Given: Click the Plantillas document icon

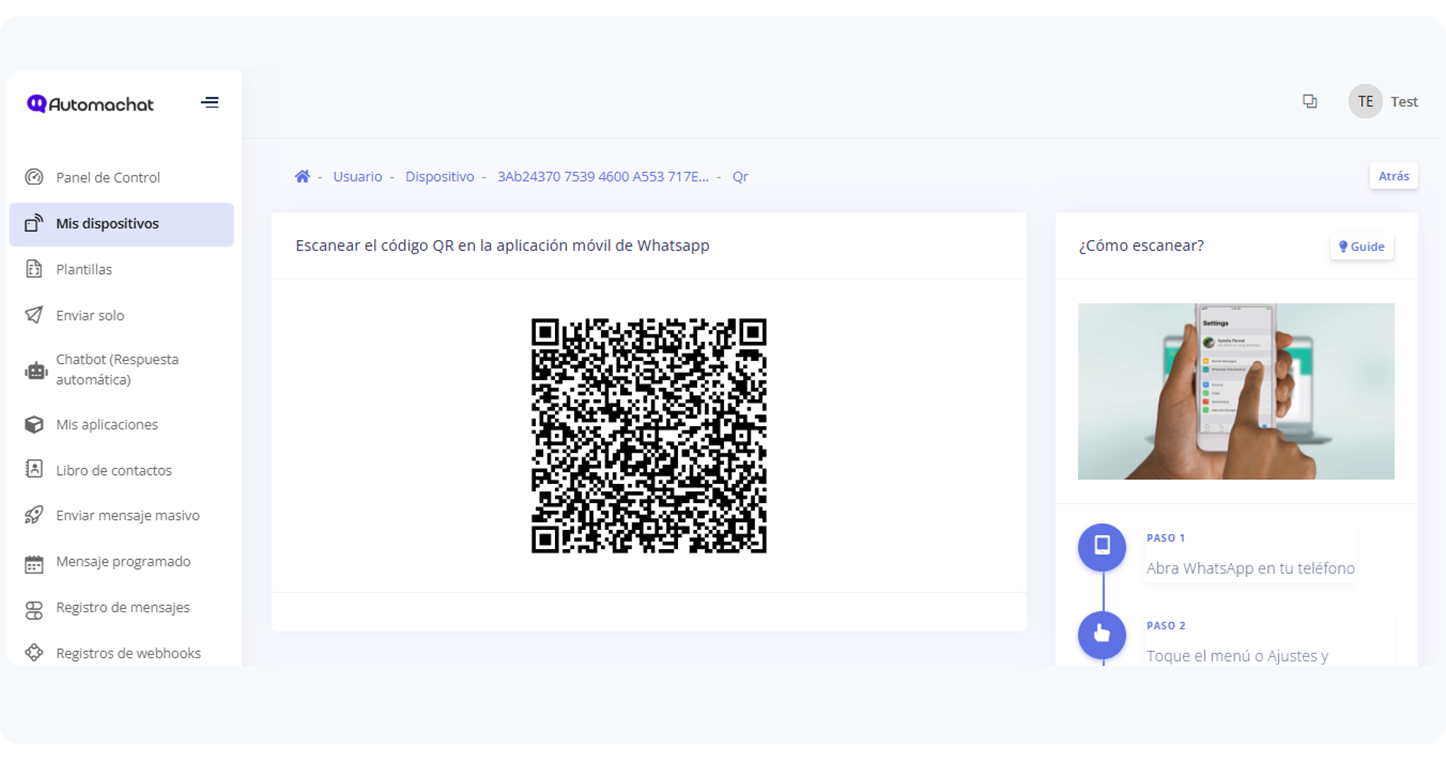Looking at the screenshot, I should point(34,269).
